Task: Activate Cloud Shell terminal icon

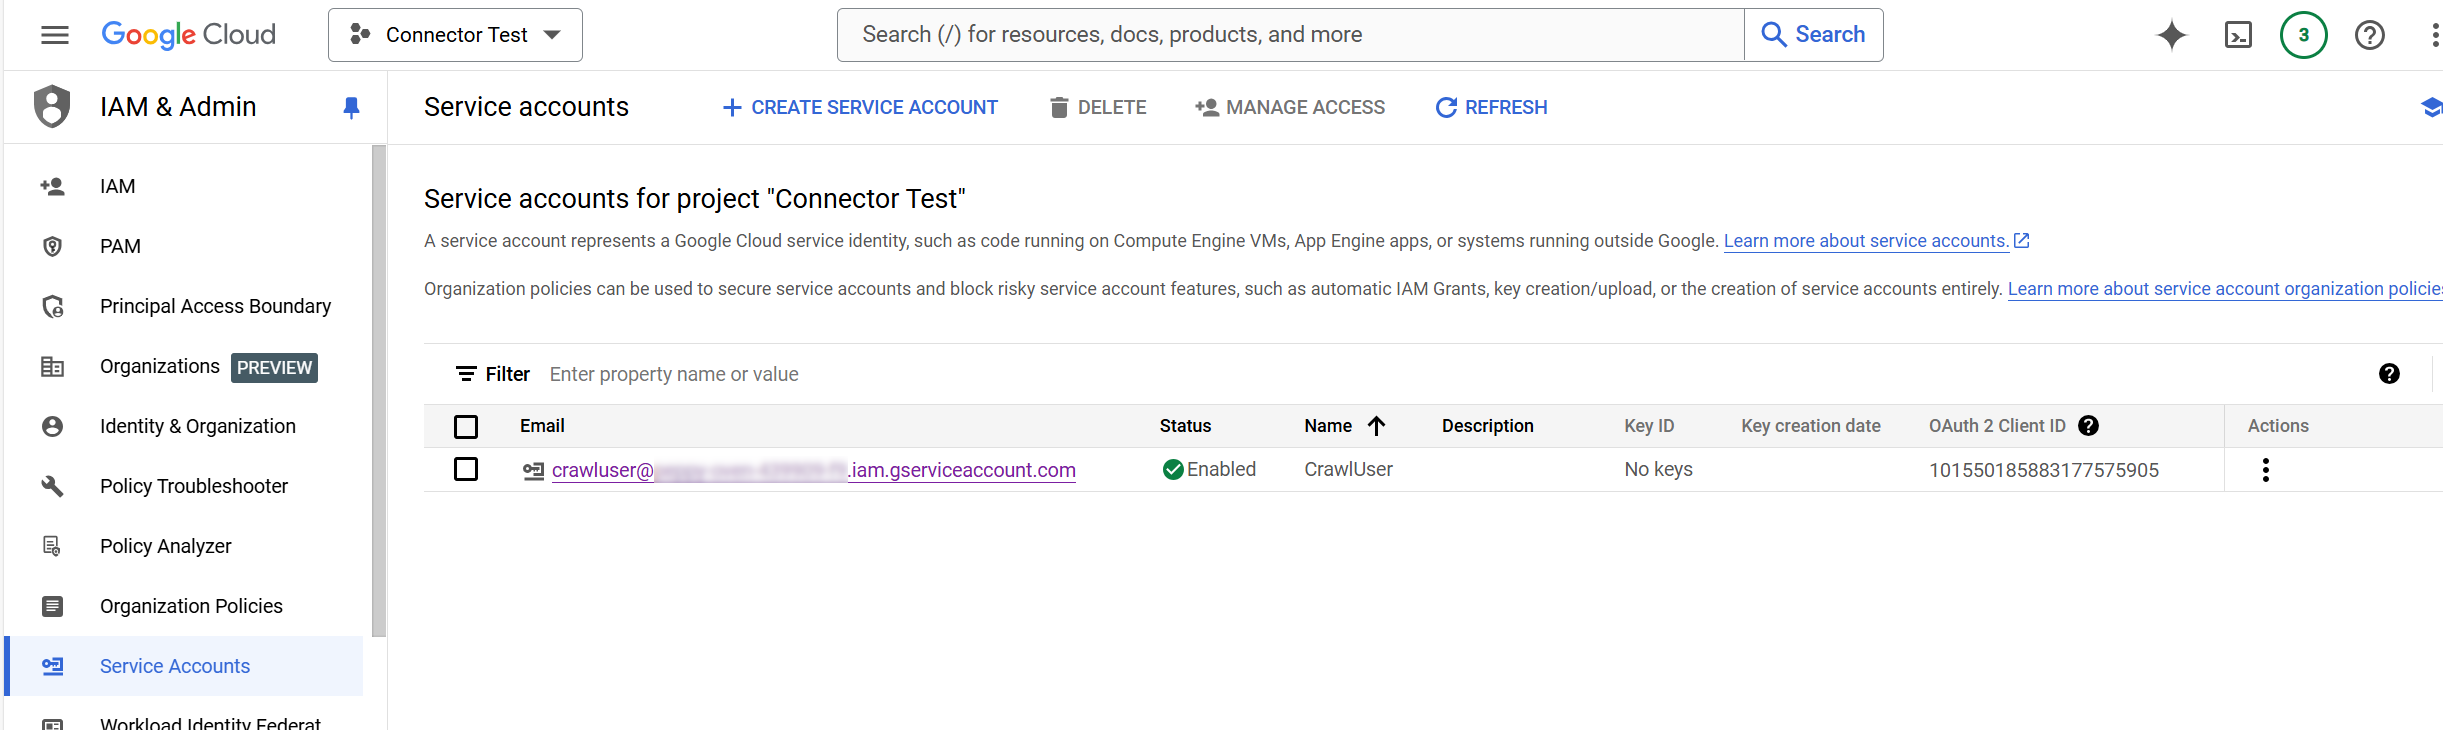Action: (2238, 35)
